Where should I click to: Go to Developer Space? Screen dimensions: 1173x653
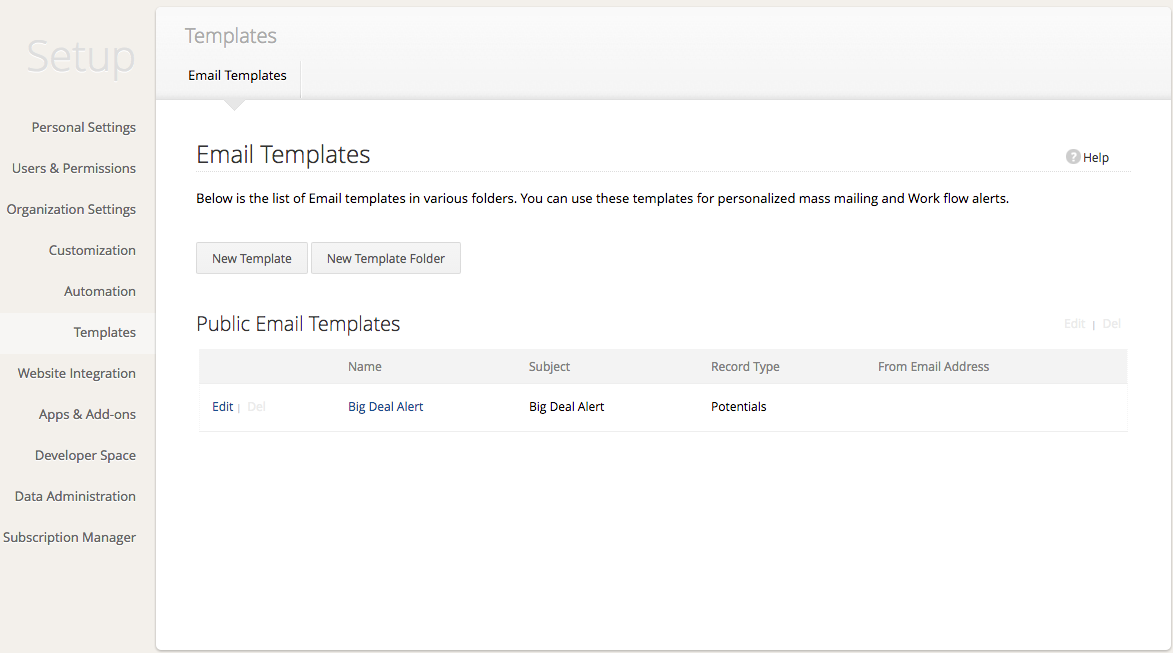(x=85, y=455)
